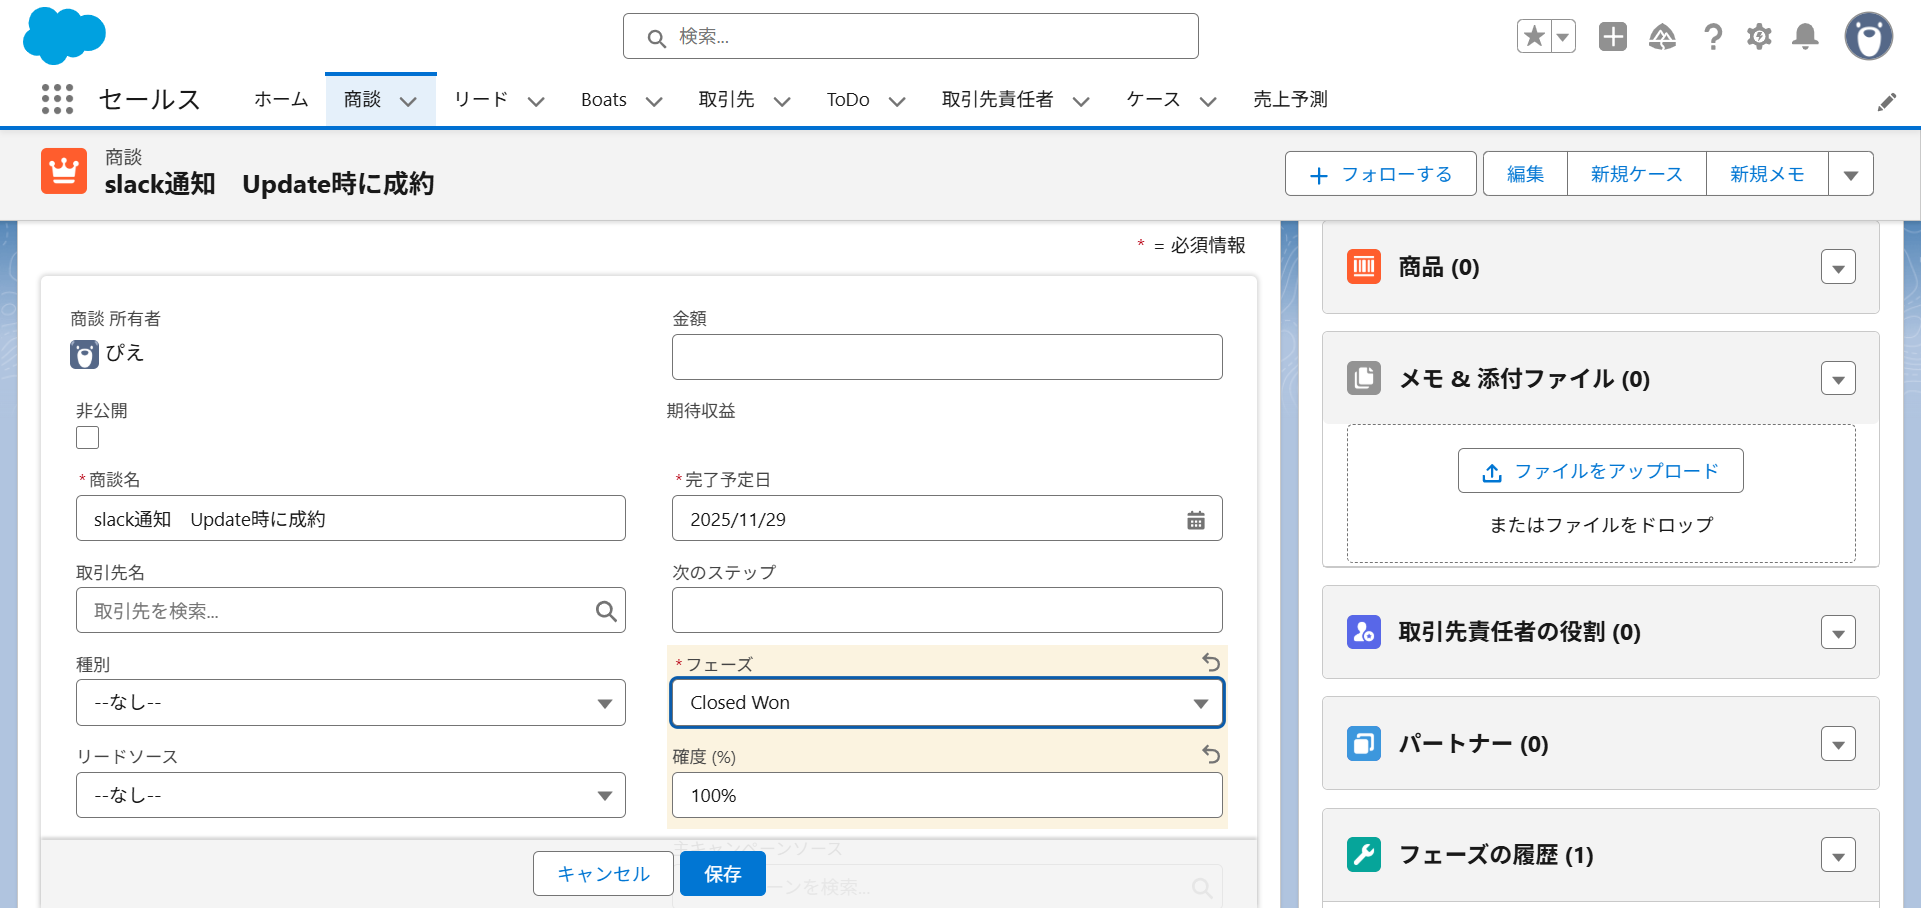The image size is (1921, 908).
Task: Click the owner avatar next to ぴえ
Action: click(x=84, y=354)
